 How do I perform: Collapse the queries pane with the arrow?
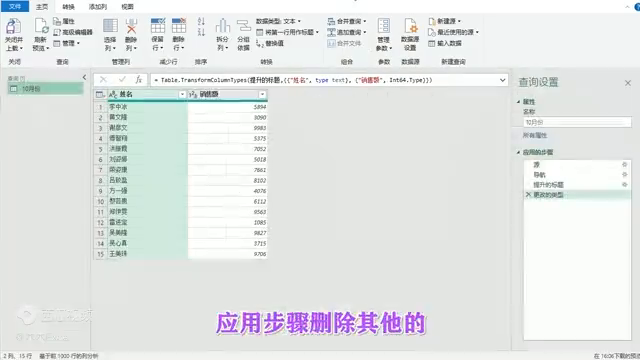(x=84, y=77)
